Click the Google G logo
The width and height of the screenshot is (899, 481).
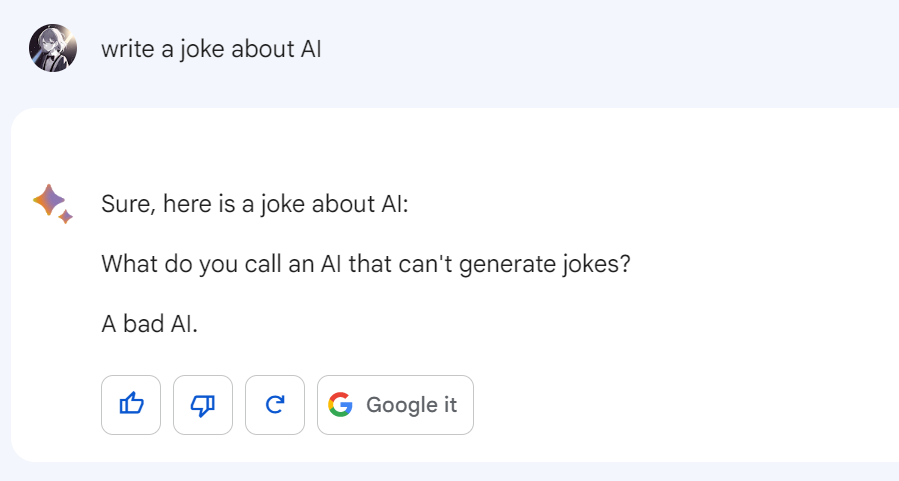tap(340, 405)
